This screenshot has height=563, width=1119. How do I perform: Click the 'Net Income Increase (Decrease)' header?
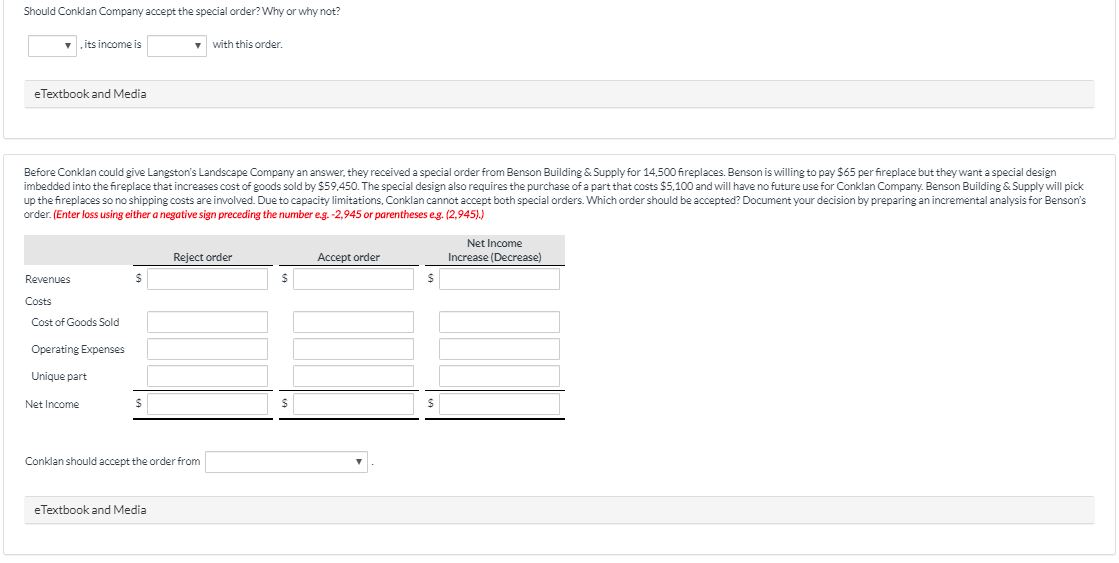click(495, 250)
